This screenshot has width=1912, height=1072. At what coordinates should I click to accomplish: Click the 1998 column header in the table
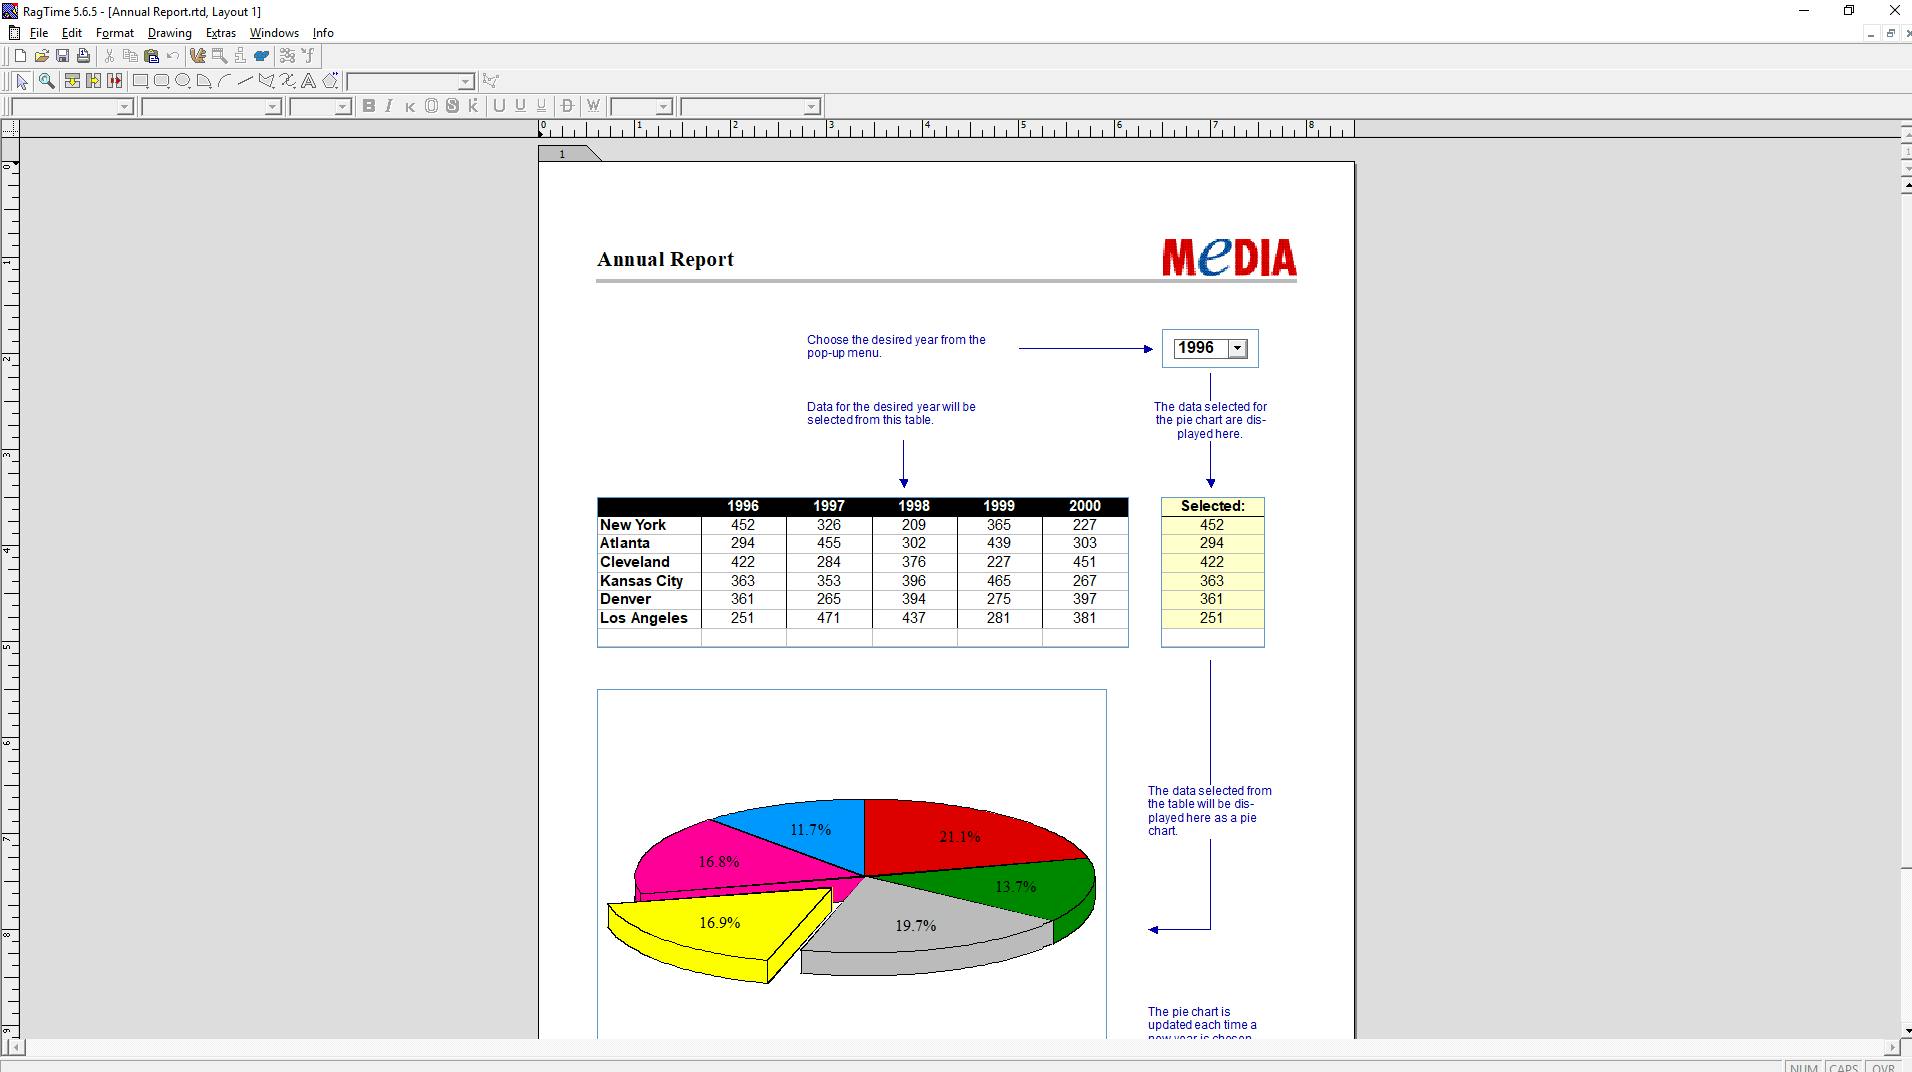(914, 506)
